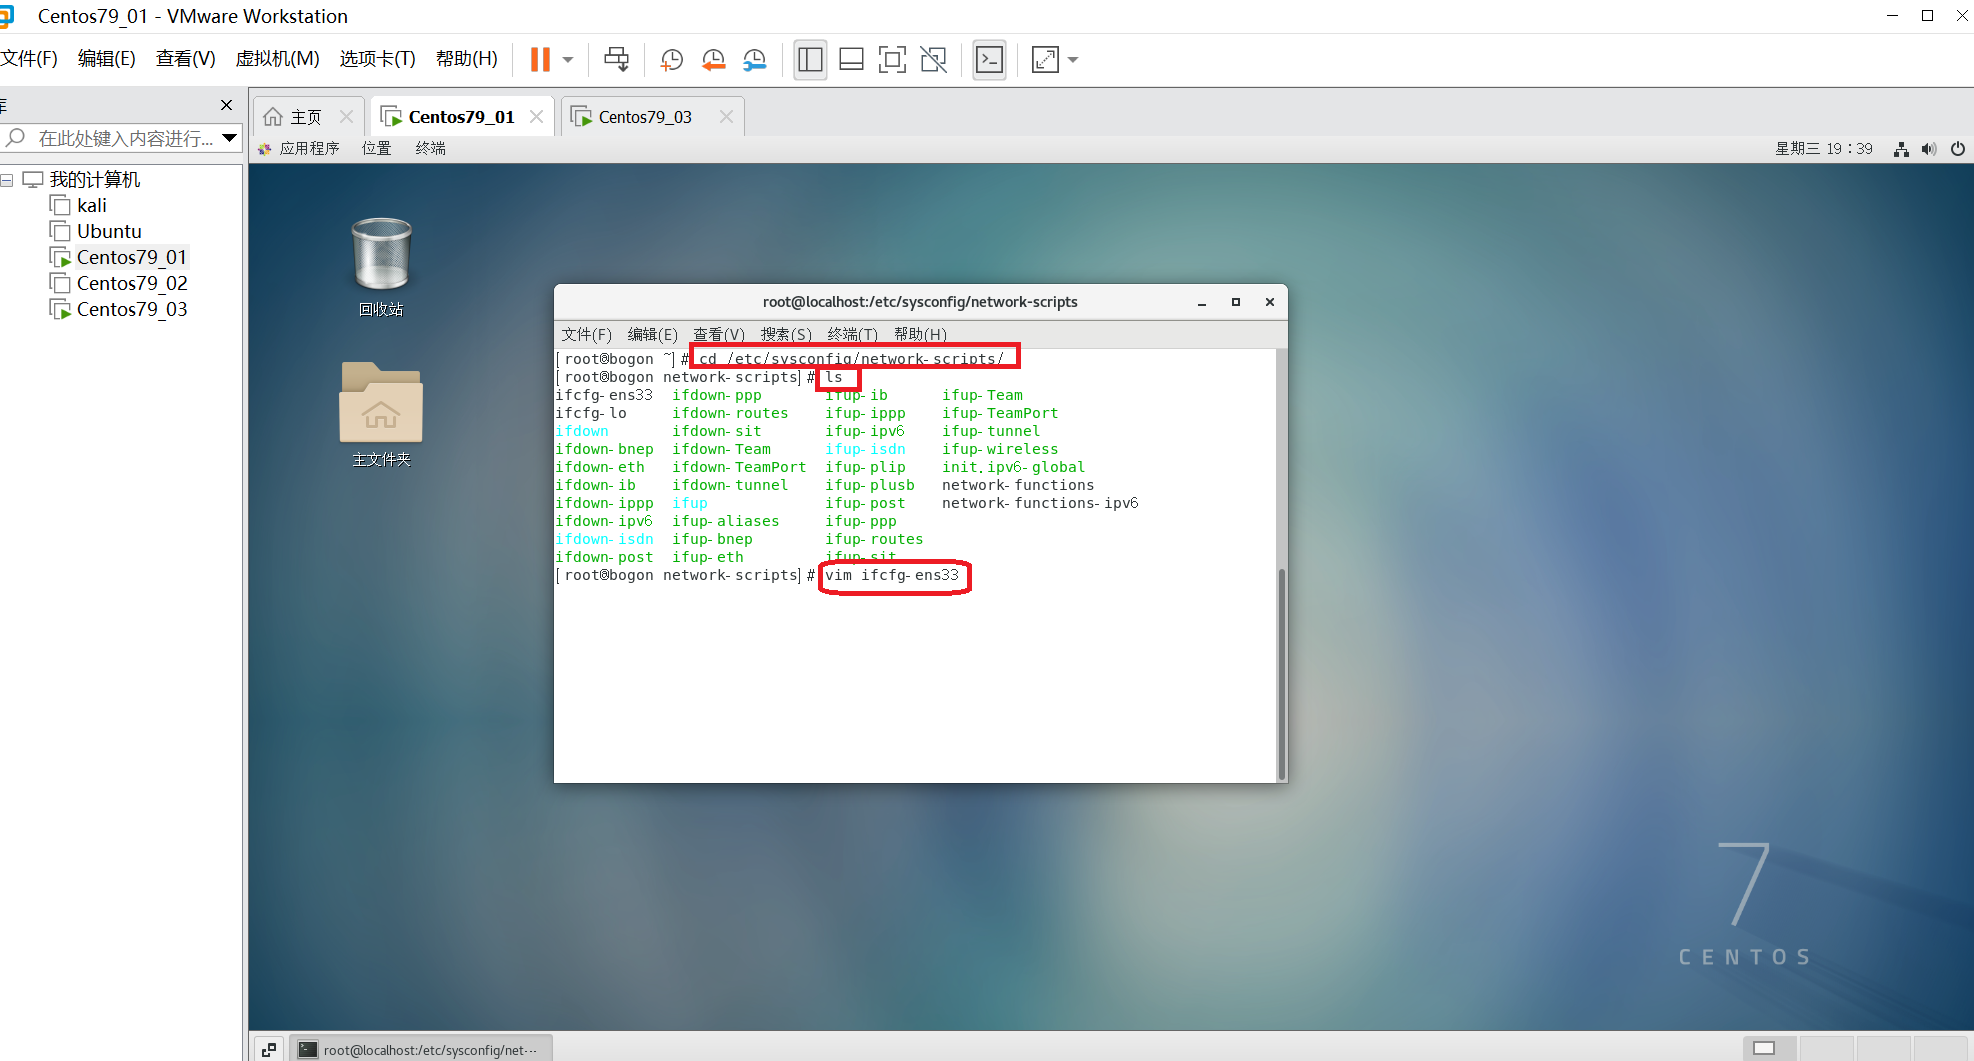The height and width of the screenshot is (1061, 1974).
Task: Open the power options dropdown arrow
Action: pyautogui.click(x=568, y=60)
